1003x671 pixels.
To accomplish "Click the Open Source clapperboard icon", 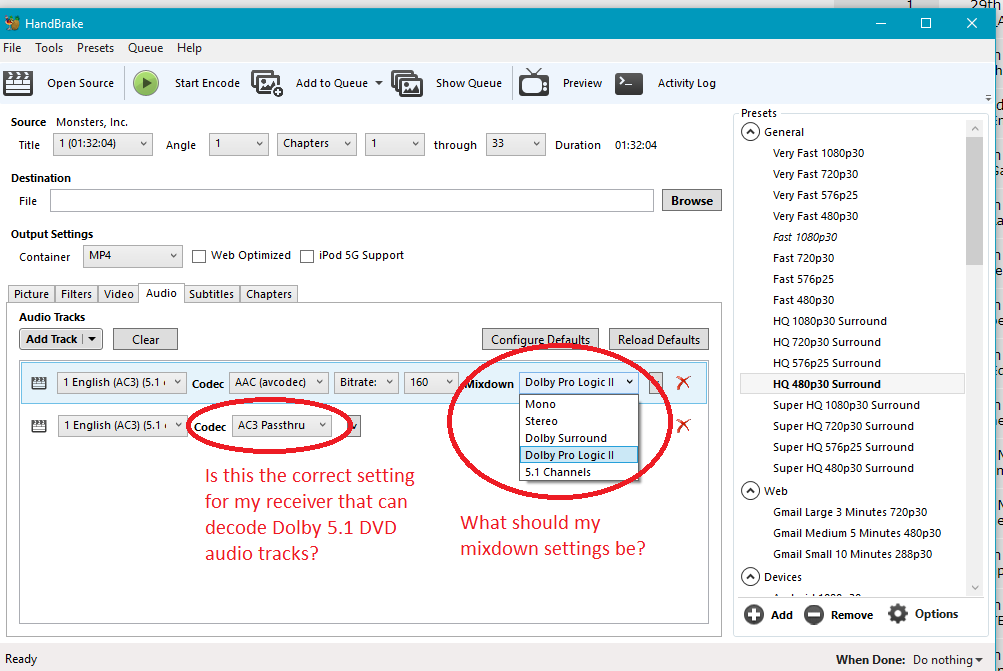I will [18, 83].
